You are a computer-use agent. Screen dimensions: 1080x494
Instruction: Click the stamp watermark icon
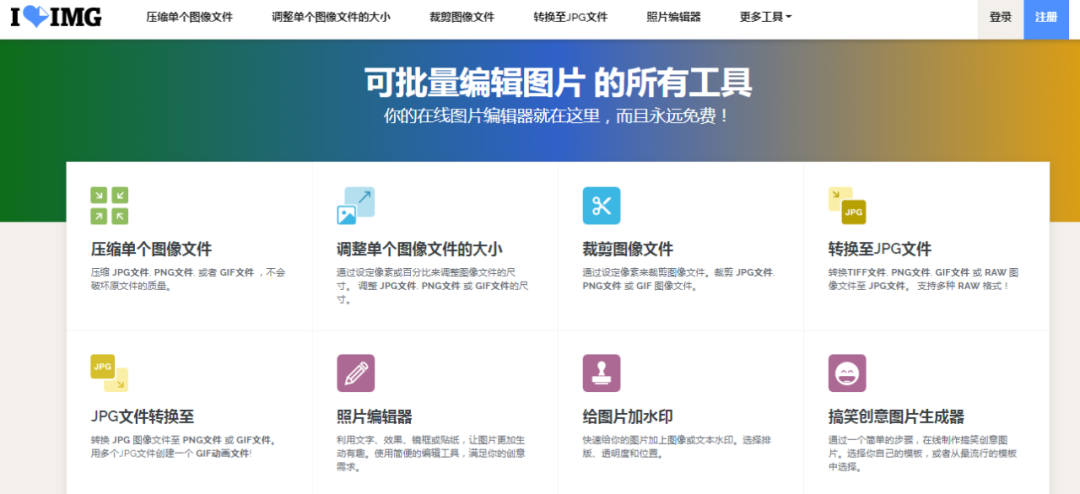point(601,373)
